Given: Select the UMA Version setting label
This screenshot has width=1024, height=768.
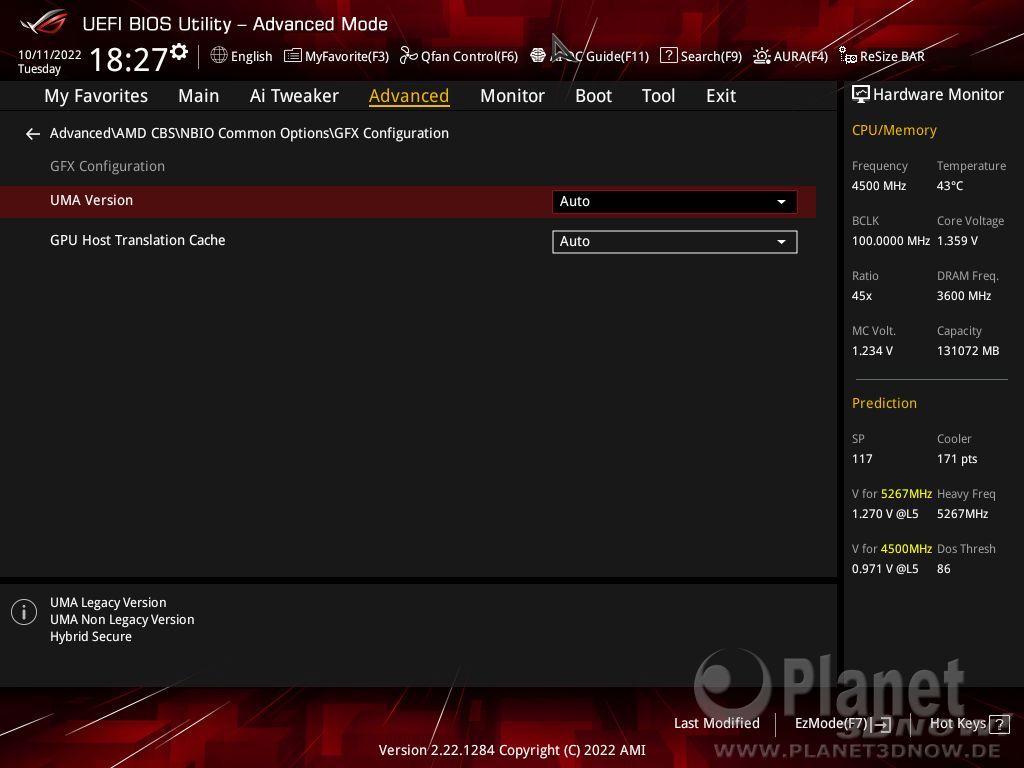Looking at the screenshot, I should pyautogui.click(x=91, y=200).
